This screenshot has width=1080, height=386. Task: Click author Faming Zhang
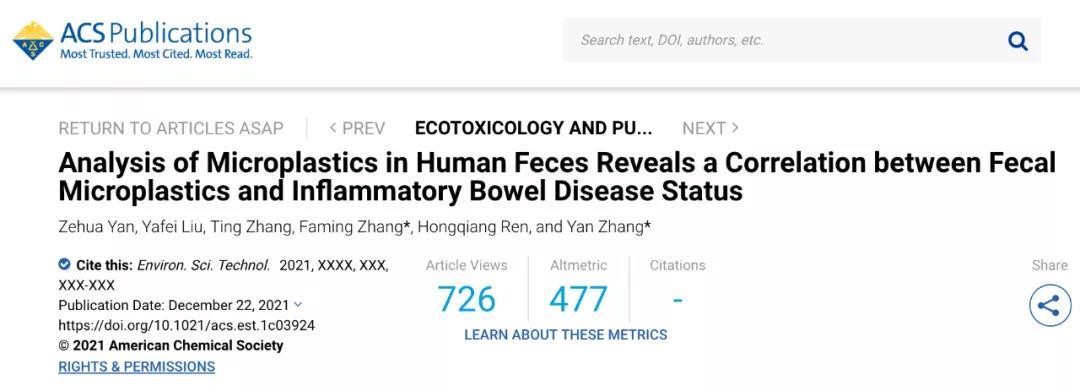(x=352, y=227)
